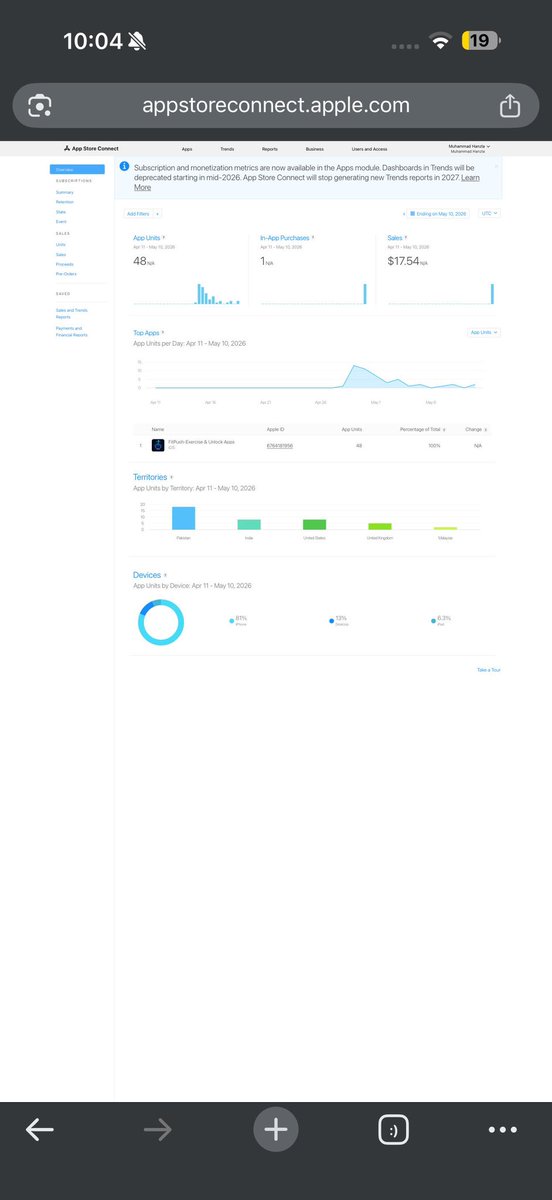Click the FitPush app icon thumbnail
This screenshot has height=1200, width=552.
point(158,444)
